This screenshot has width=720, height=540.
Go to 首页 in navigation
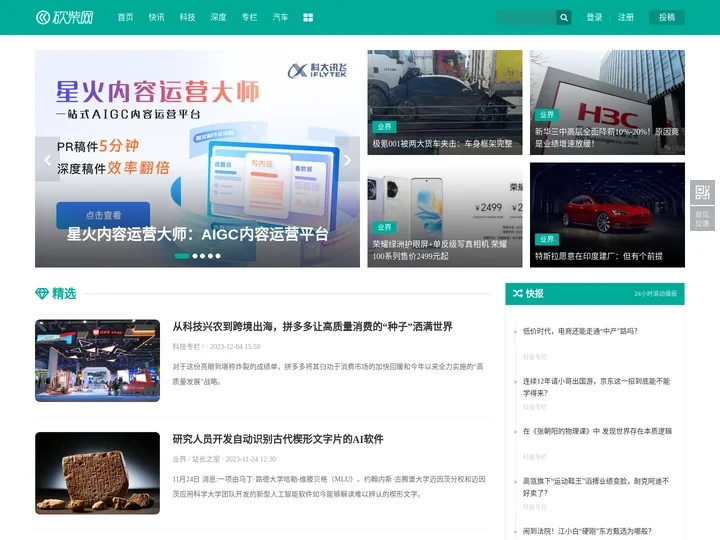point(125,17)
